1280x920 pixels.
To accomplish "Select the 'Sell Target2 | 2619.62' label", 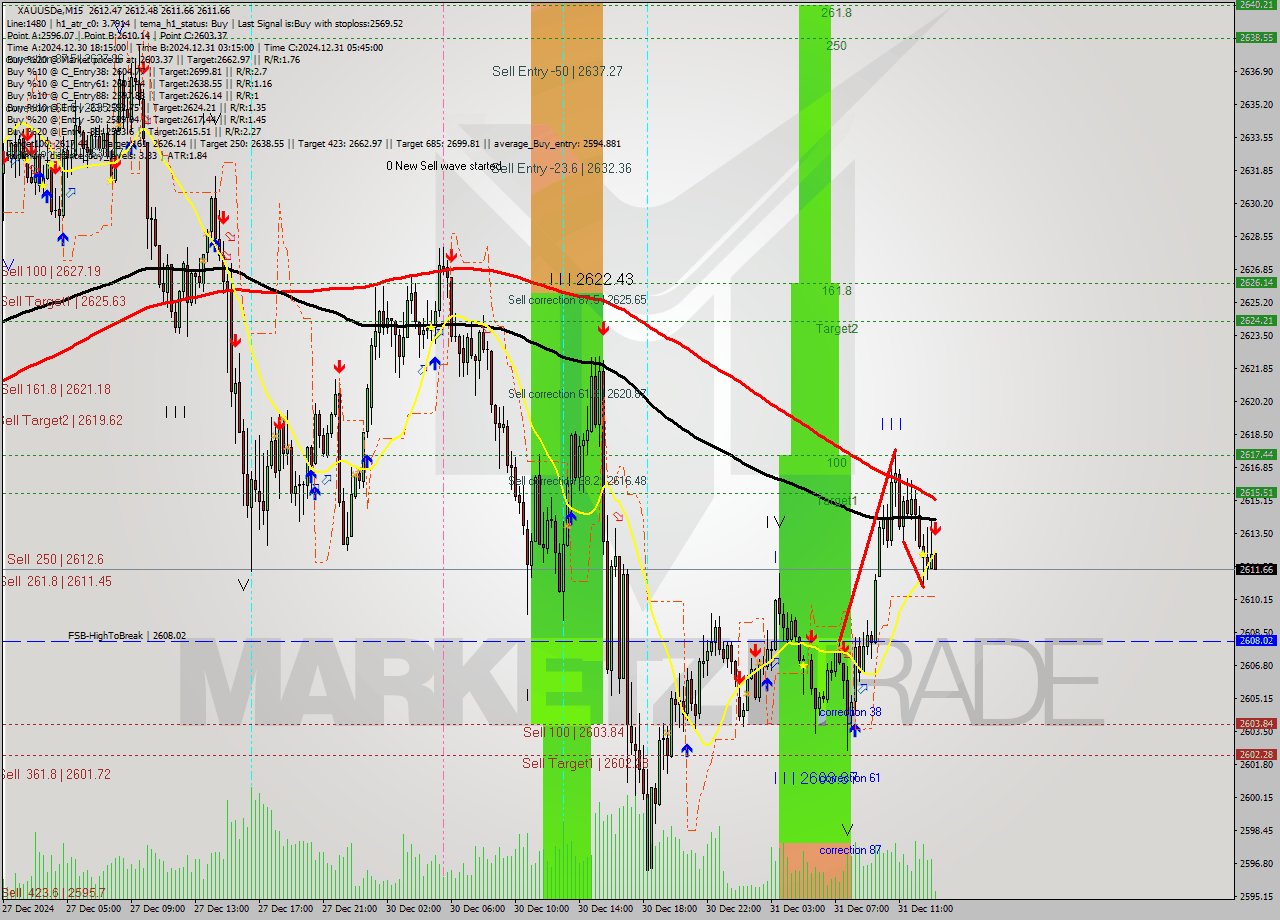I will click(62, 420).
